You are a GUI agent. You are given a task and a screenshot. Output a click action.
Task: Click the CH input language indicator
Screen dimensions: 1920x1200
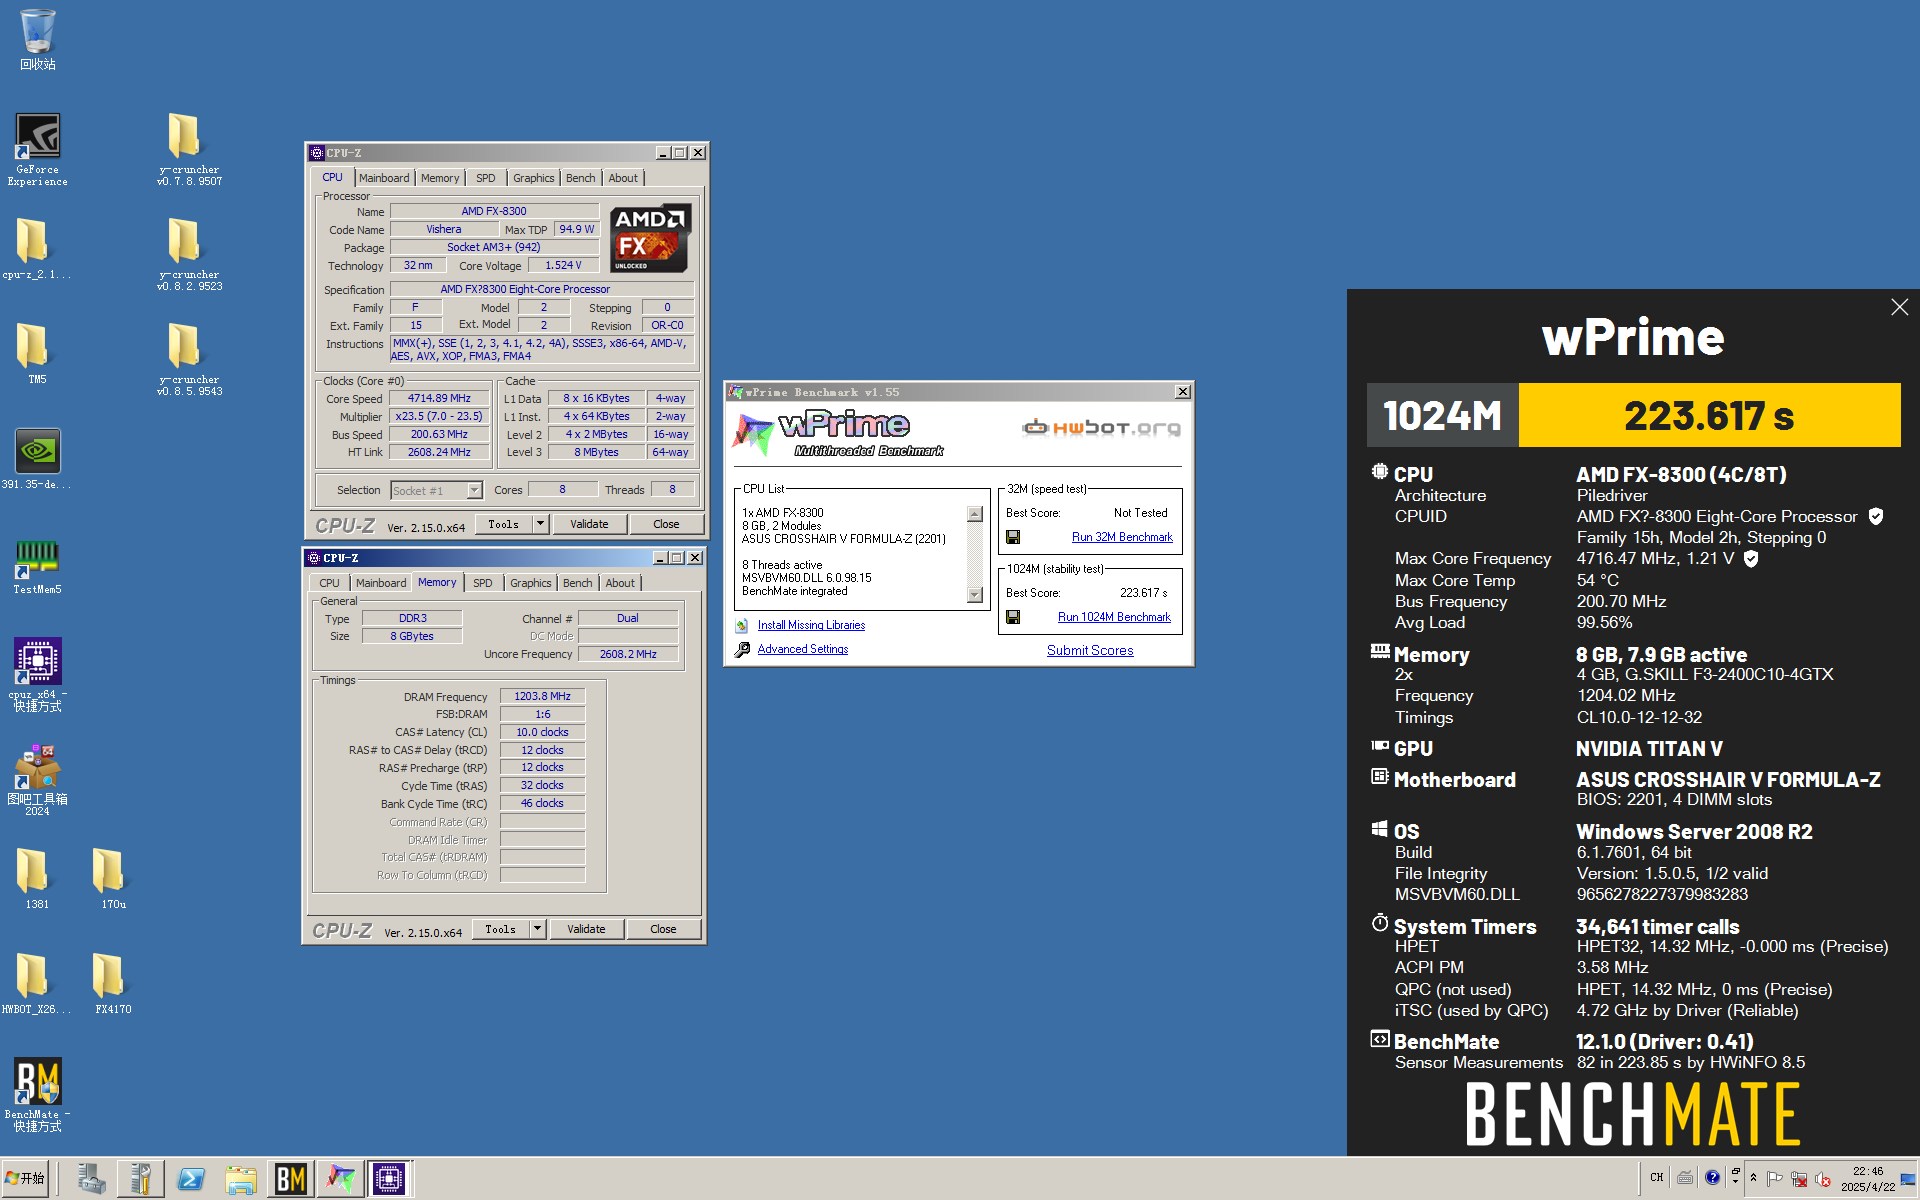tap(1657, 1178)
